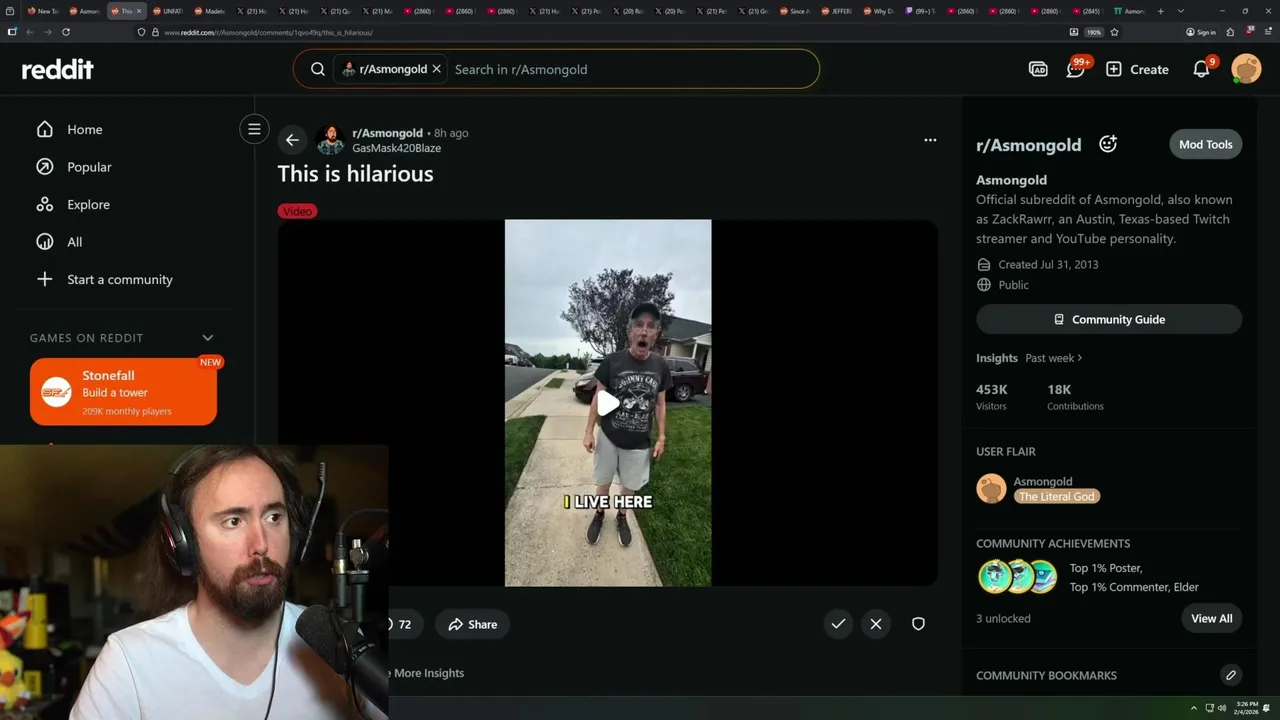Switch to the 'New Ta' tab

[43, 11]
